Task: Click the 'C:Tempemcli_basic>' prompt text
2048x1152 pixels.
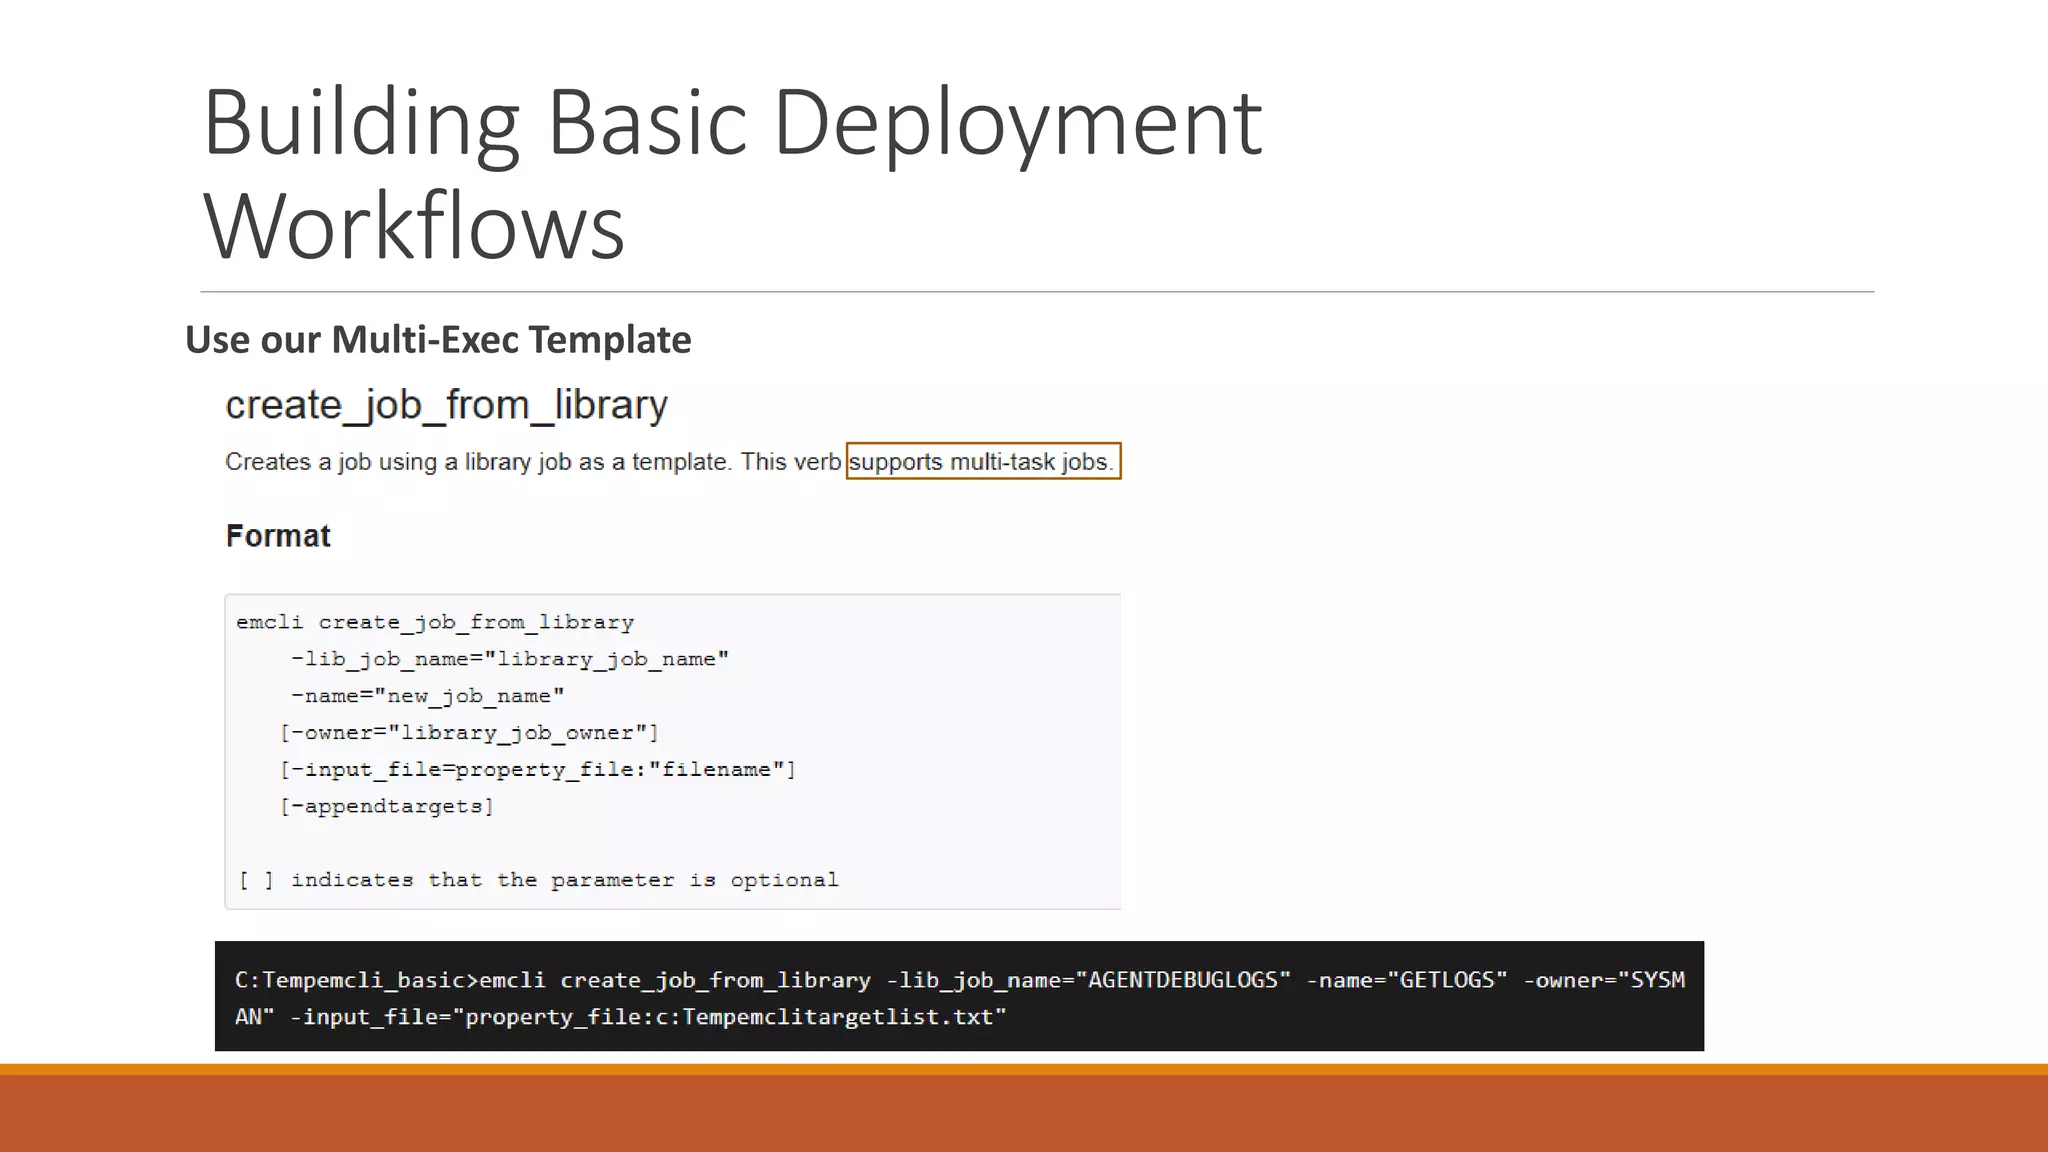Action: (x=356, y=980)
